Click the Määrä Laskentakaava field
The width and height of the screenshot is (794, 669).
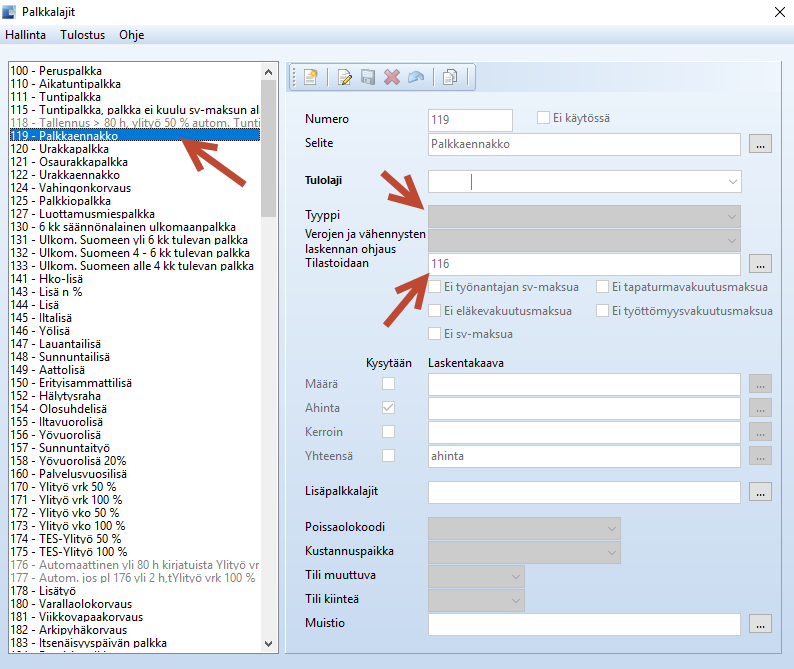click(x=584, y=384)
